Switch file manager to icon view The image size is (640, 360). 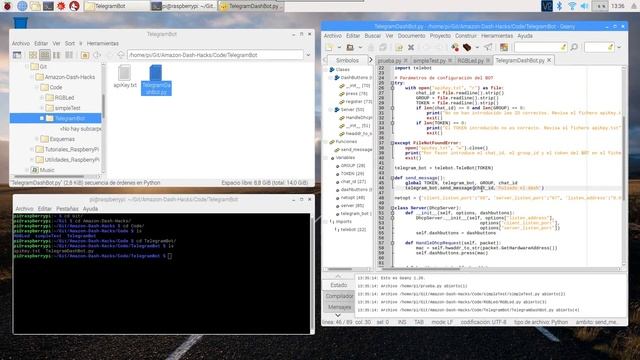click(33, 55)
